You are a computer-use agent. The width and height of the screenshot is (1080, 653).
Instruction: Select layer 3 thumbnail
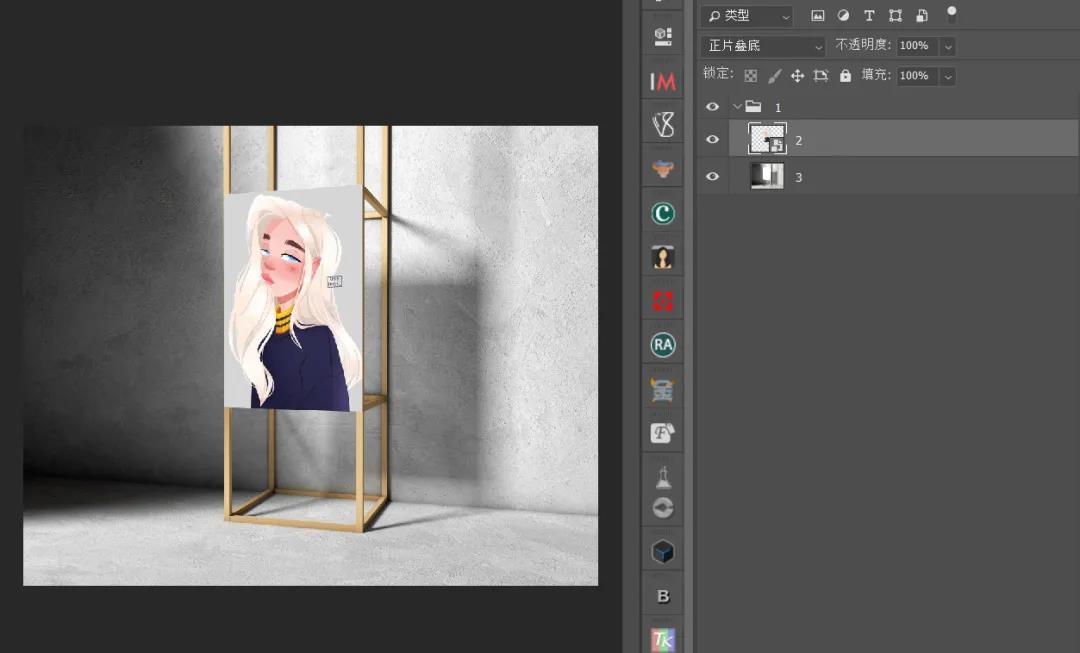(x=767, y=177)
